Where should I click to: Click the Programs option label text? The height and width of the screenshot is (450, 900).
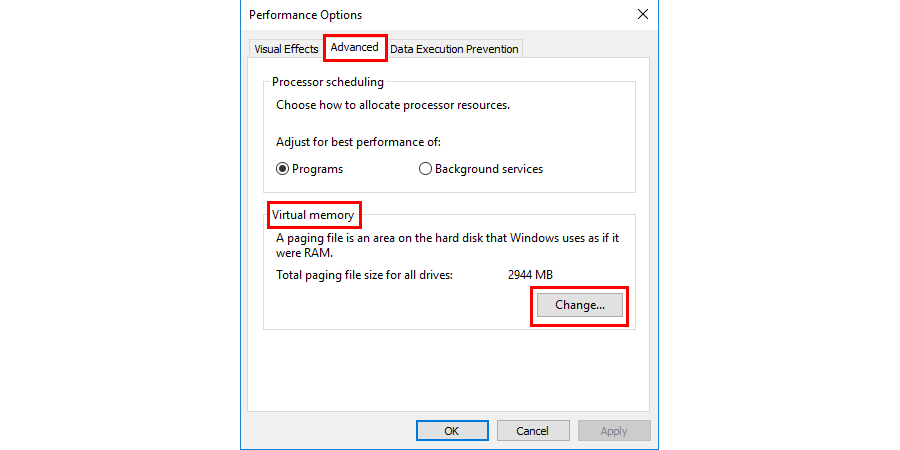coord(317,169)
